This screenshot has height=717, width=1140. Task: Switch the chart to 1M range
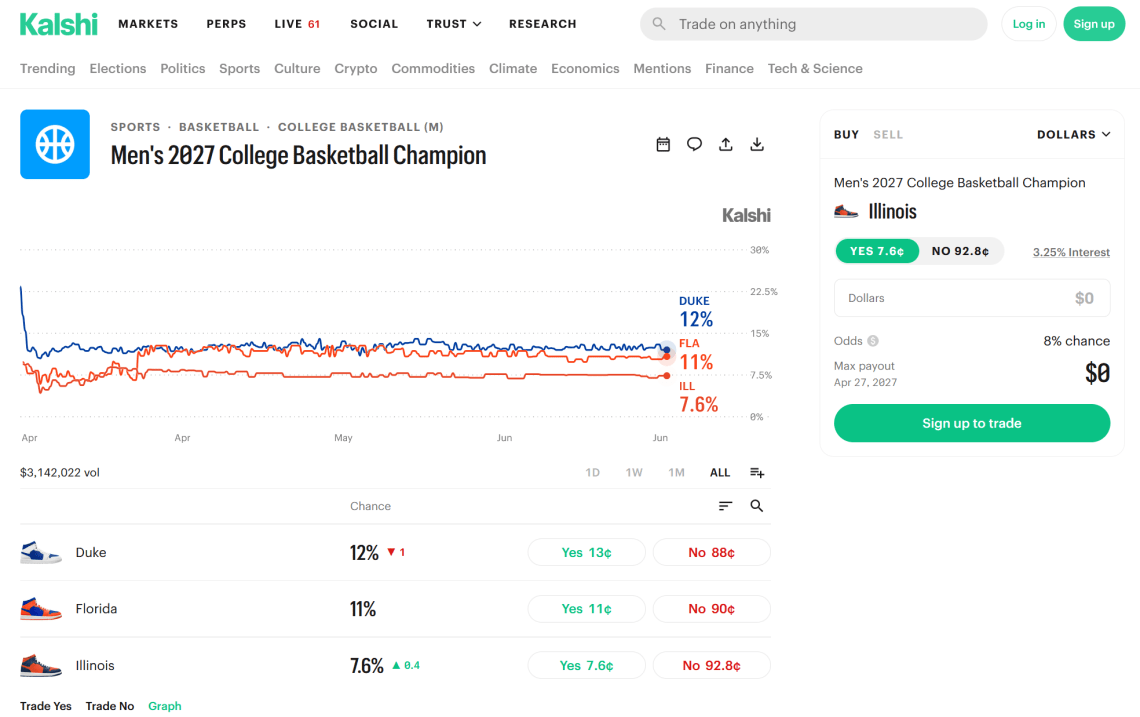point(676,473)
